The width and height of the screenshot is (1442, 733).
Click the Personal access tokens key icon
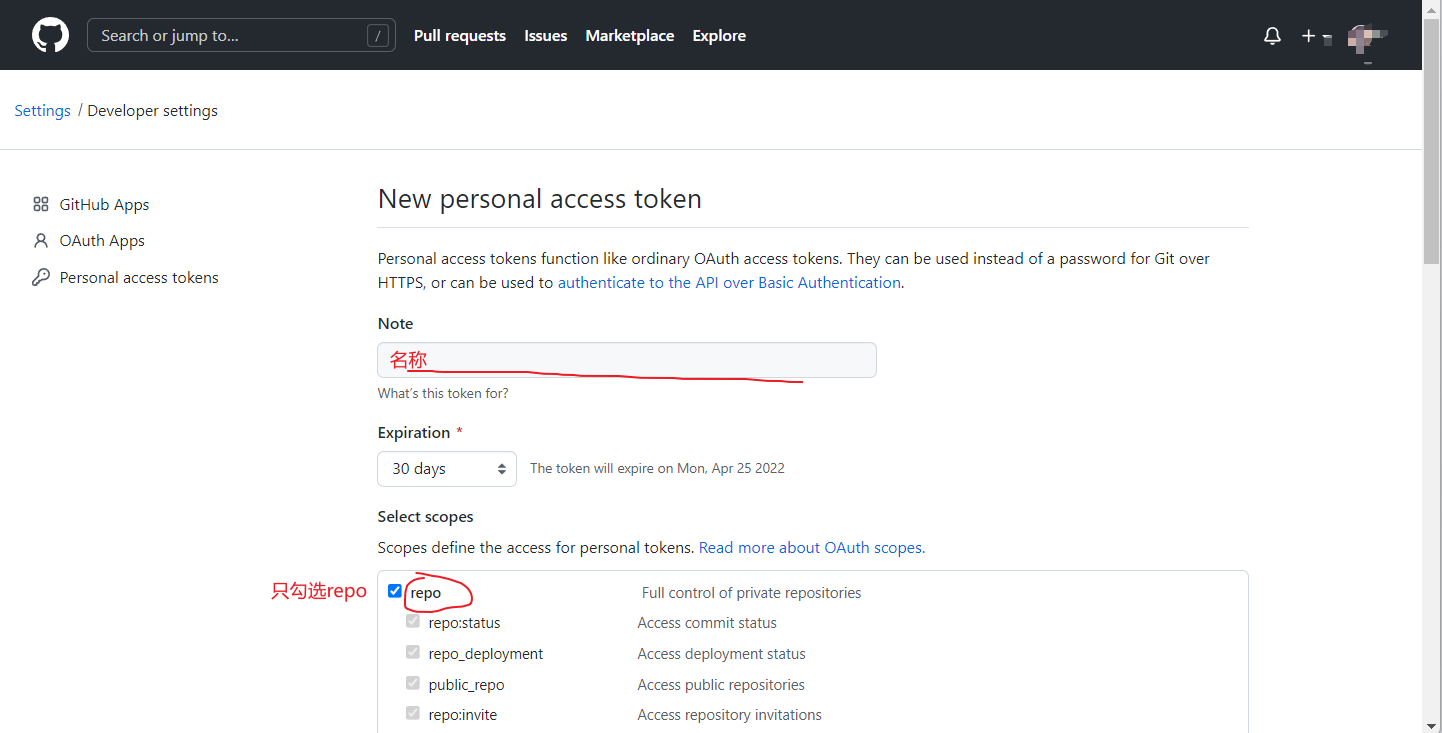pyautogui.click(x=41, y=278)
